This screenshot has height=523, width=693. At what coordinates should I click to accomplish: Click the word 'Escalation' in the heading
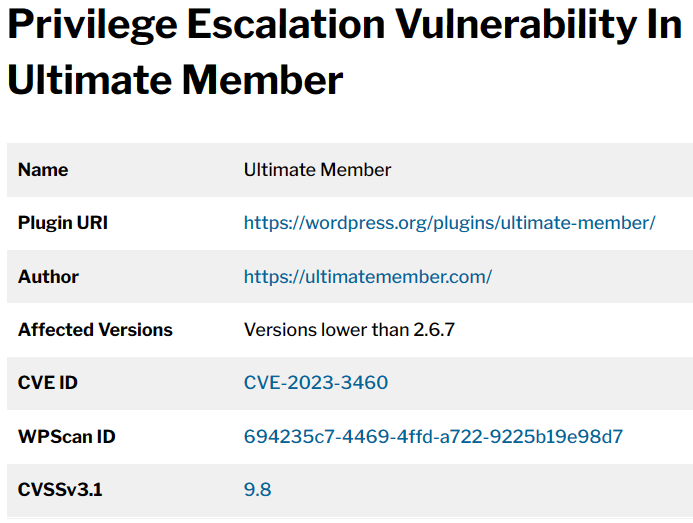tap(286, 24)
